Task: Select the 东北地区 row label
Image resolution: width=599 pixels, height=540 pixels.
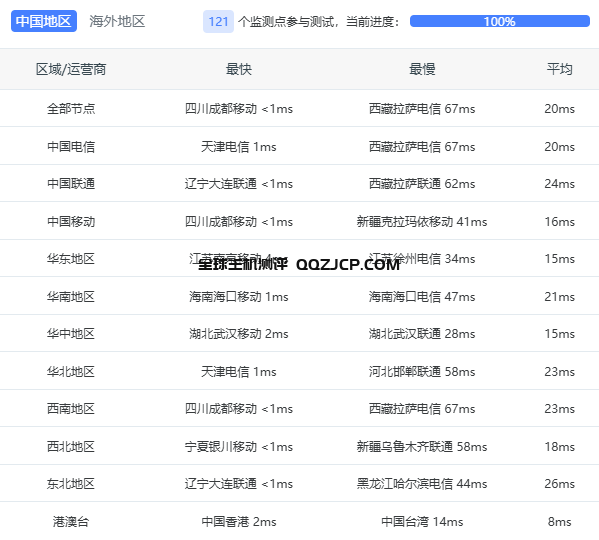Action: pos(71,484)
